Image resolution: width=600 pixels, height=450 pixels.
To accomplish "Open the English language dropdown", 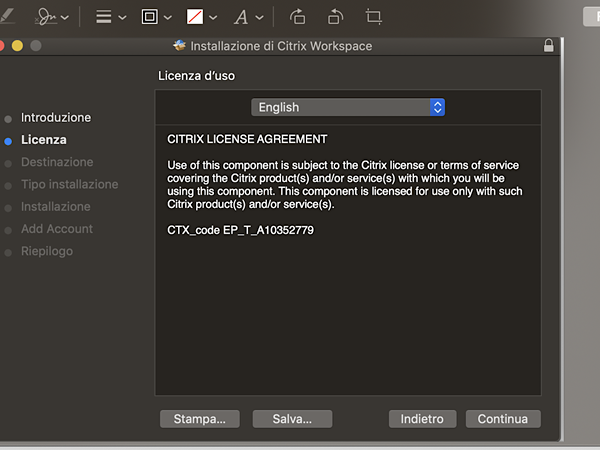I will (x=347, y=107).
